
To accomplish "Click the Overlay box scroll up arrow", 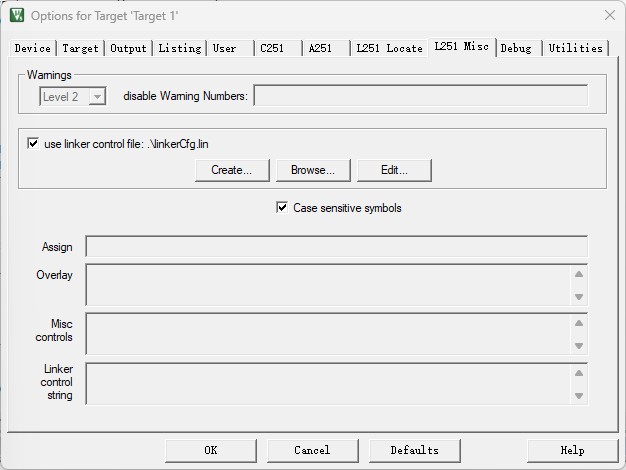I will tap(579, 274).
